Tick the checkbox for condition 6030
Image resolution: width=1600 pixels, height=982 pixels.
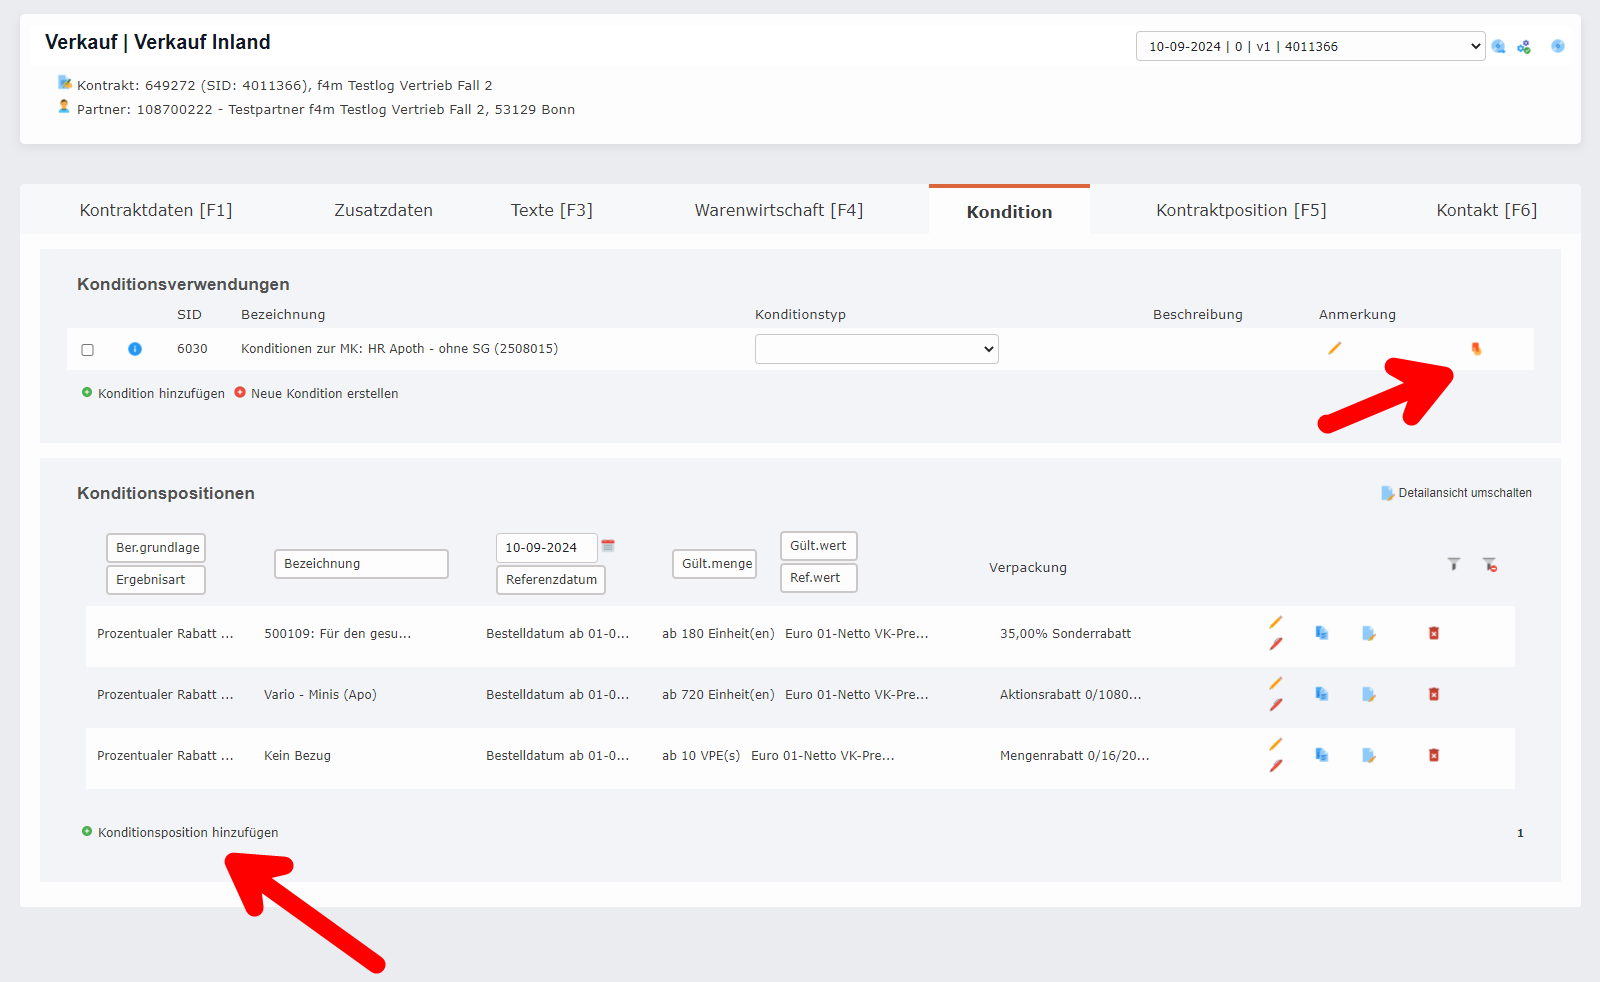point(88,350)
